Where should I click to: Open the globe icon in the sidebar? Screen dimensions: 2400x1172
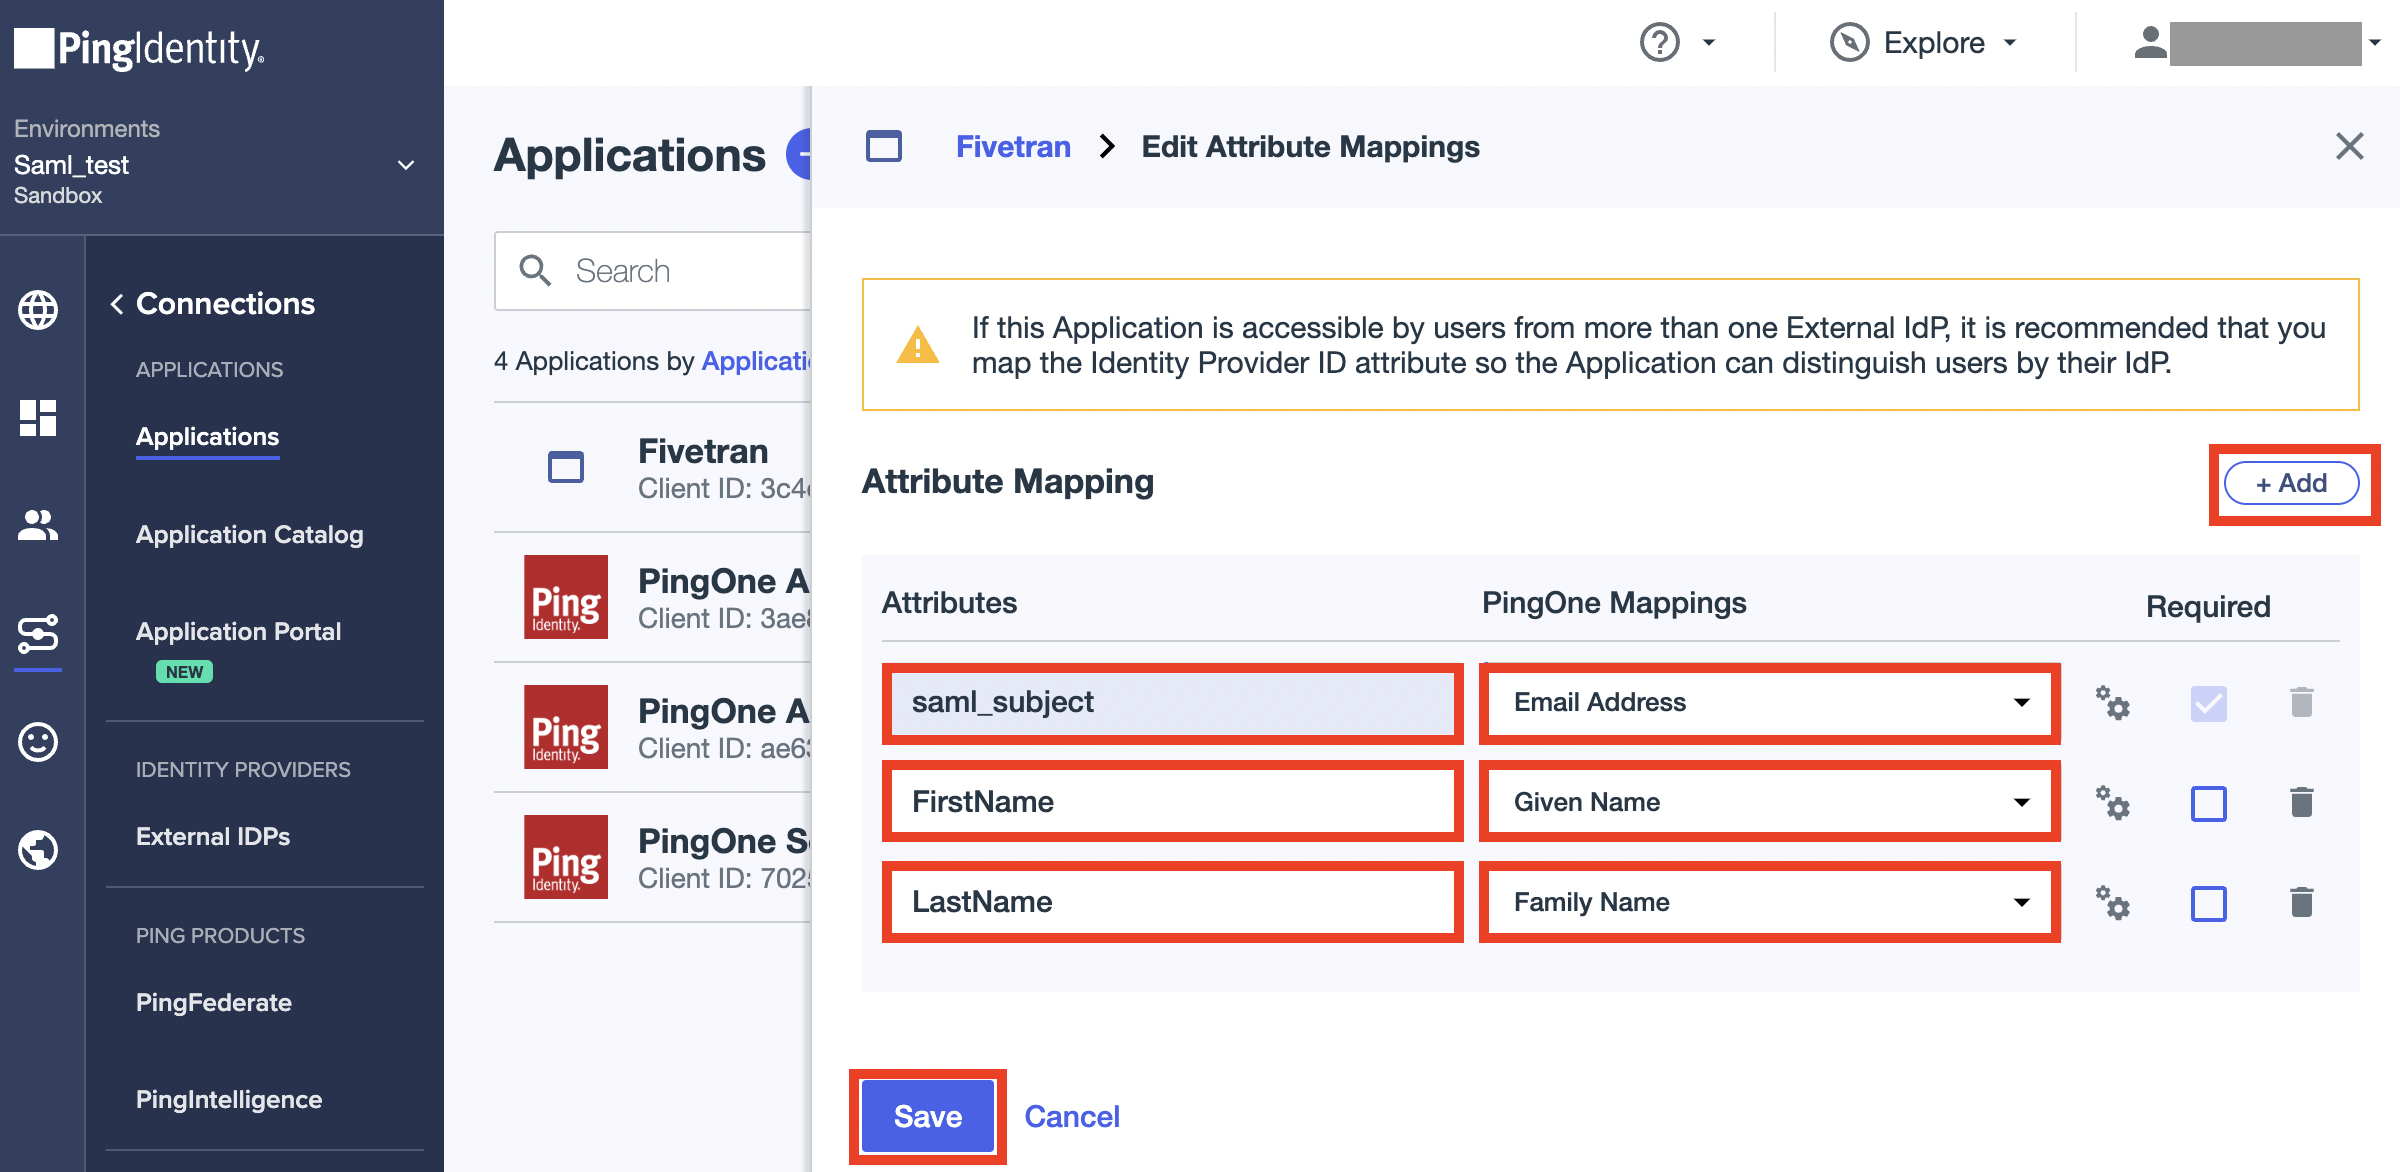tap(38, 309)
